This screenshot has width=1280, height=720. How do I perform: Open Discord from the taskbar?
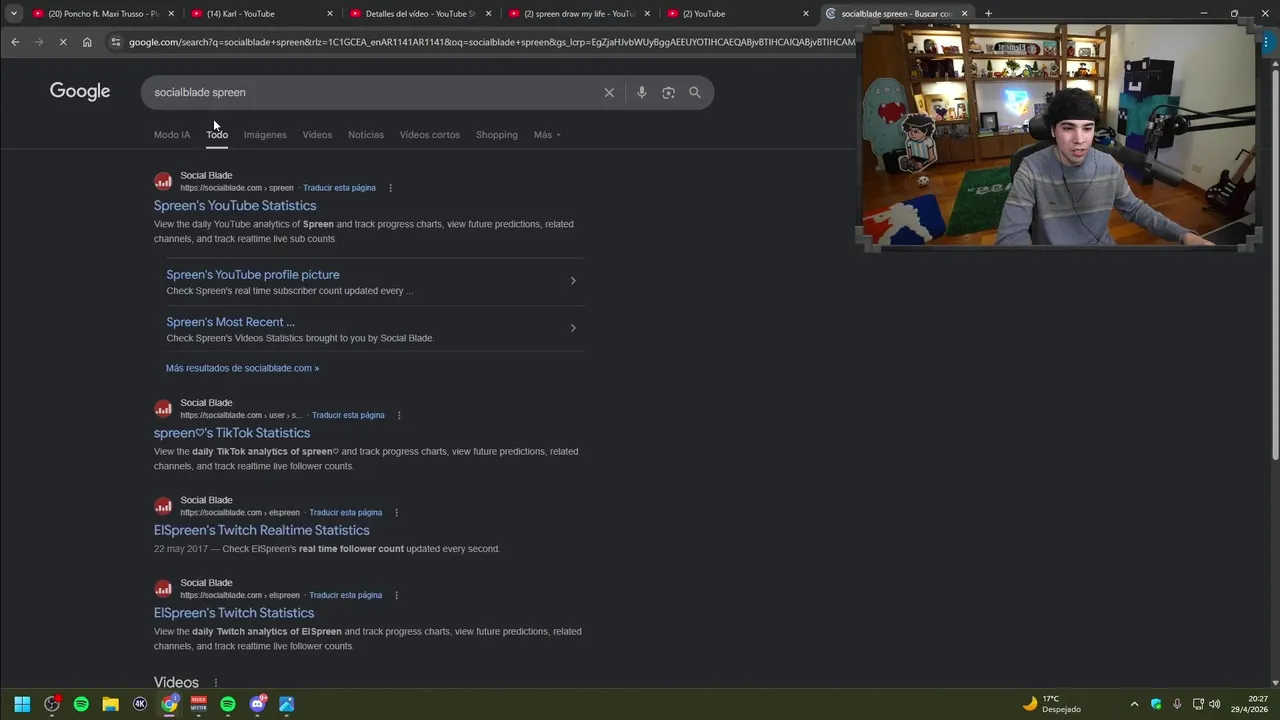point(258,704)
